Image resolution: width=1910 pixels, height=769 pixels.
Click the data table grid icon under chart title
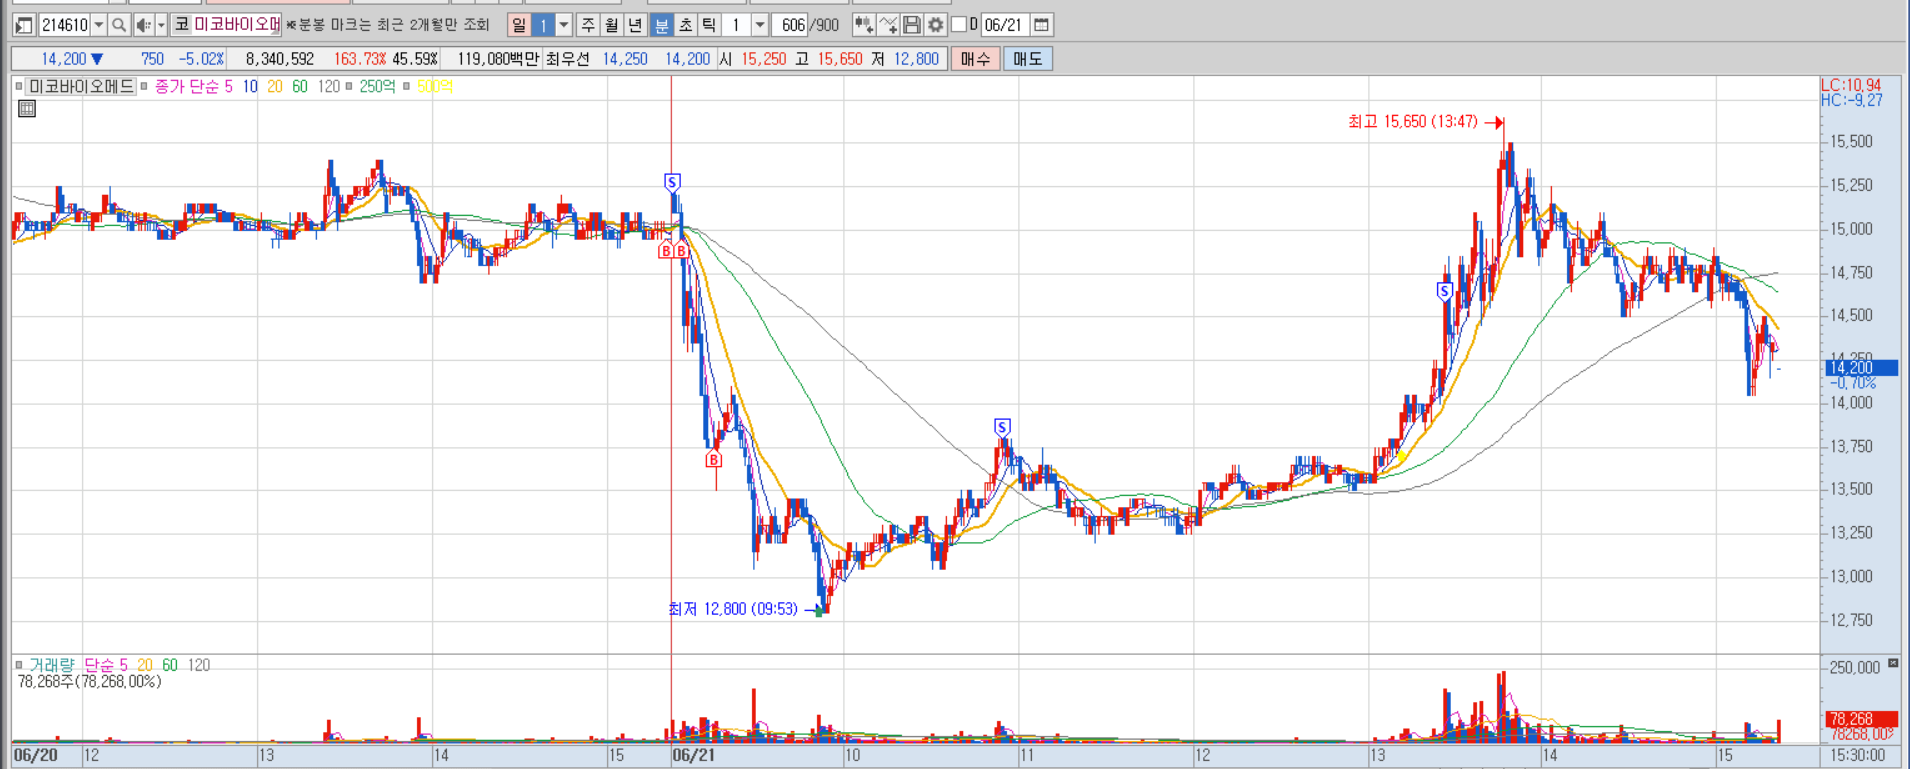[27, 109]
